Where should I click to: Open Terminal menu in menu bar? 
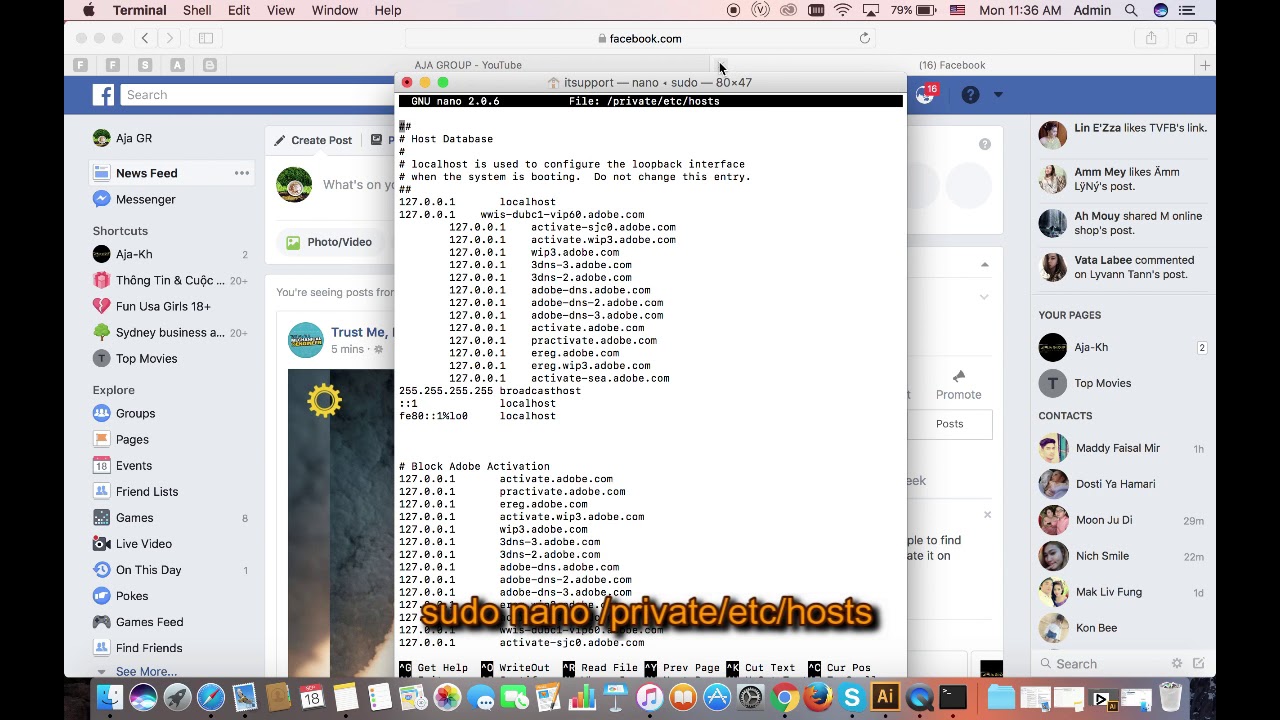coord(139,10)
